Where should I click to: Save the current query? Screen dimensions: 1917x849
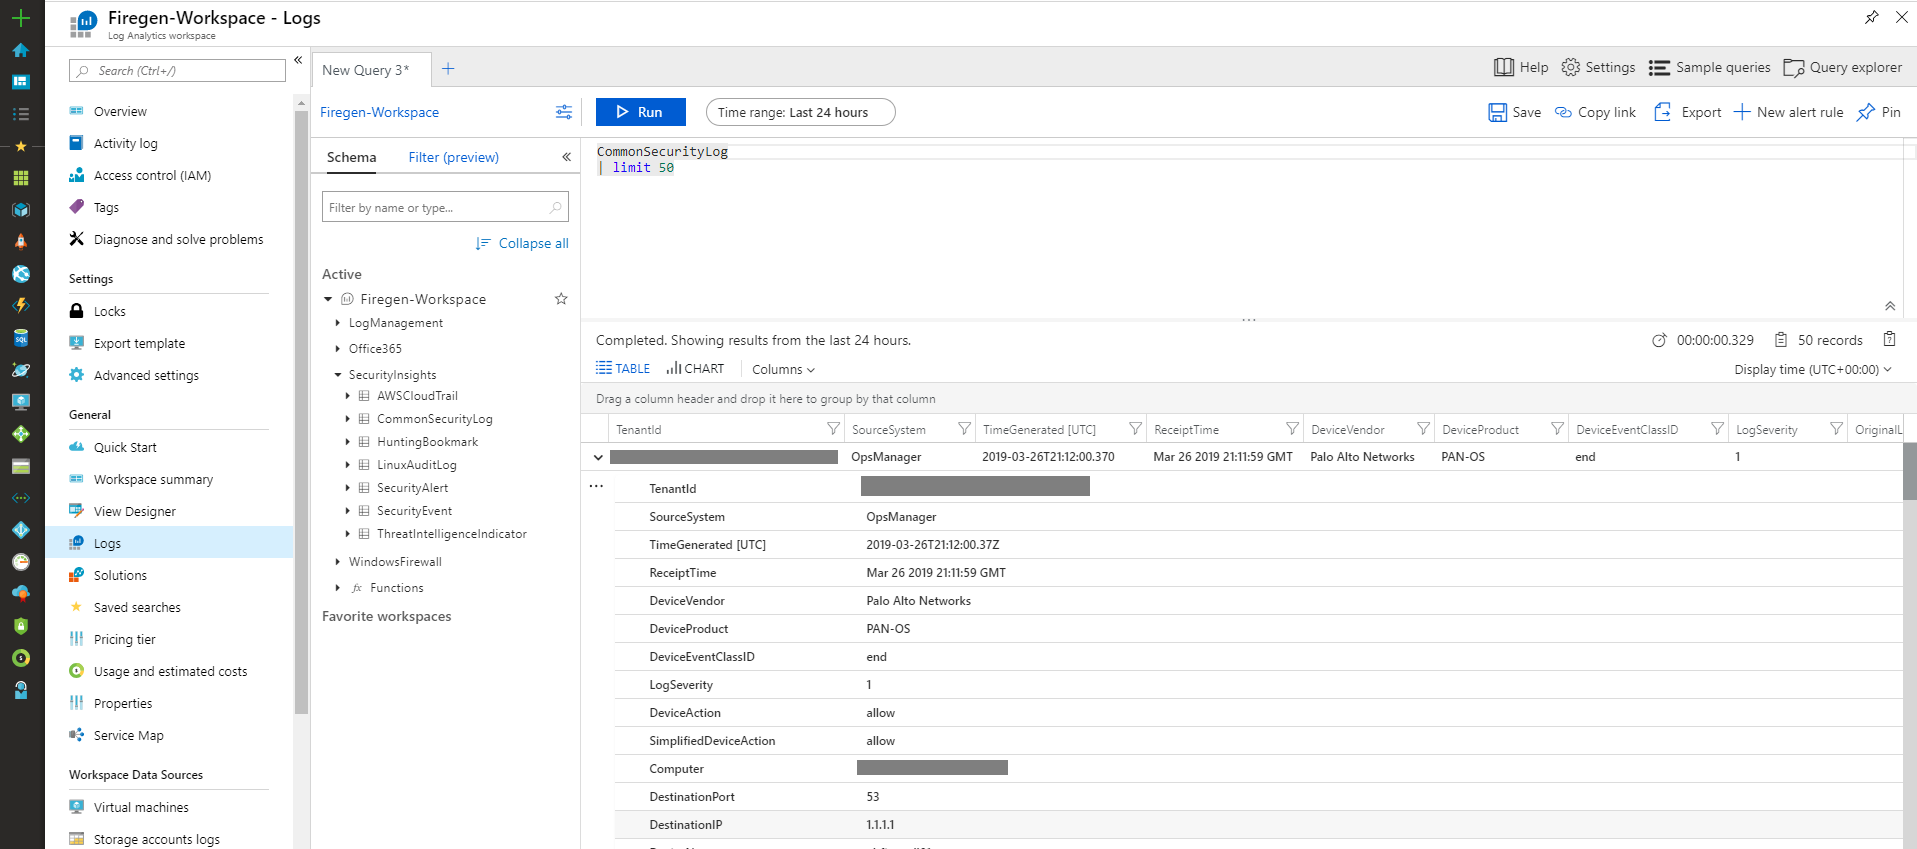[1515, 112]
